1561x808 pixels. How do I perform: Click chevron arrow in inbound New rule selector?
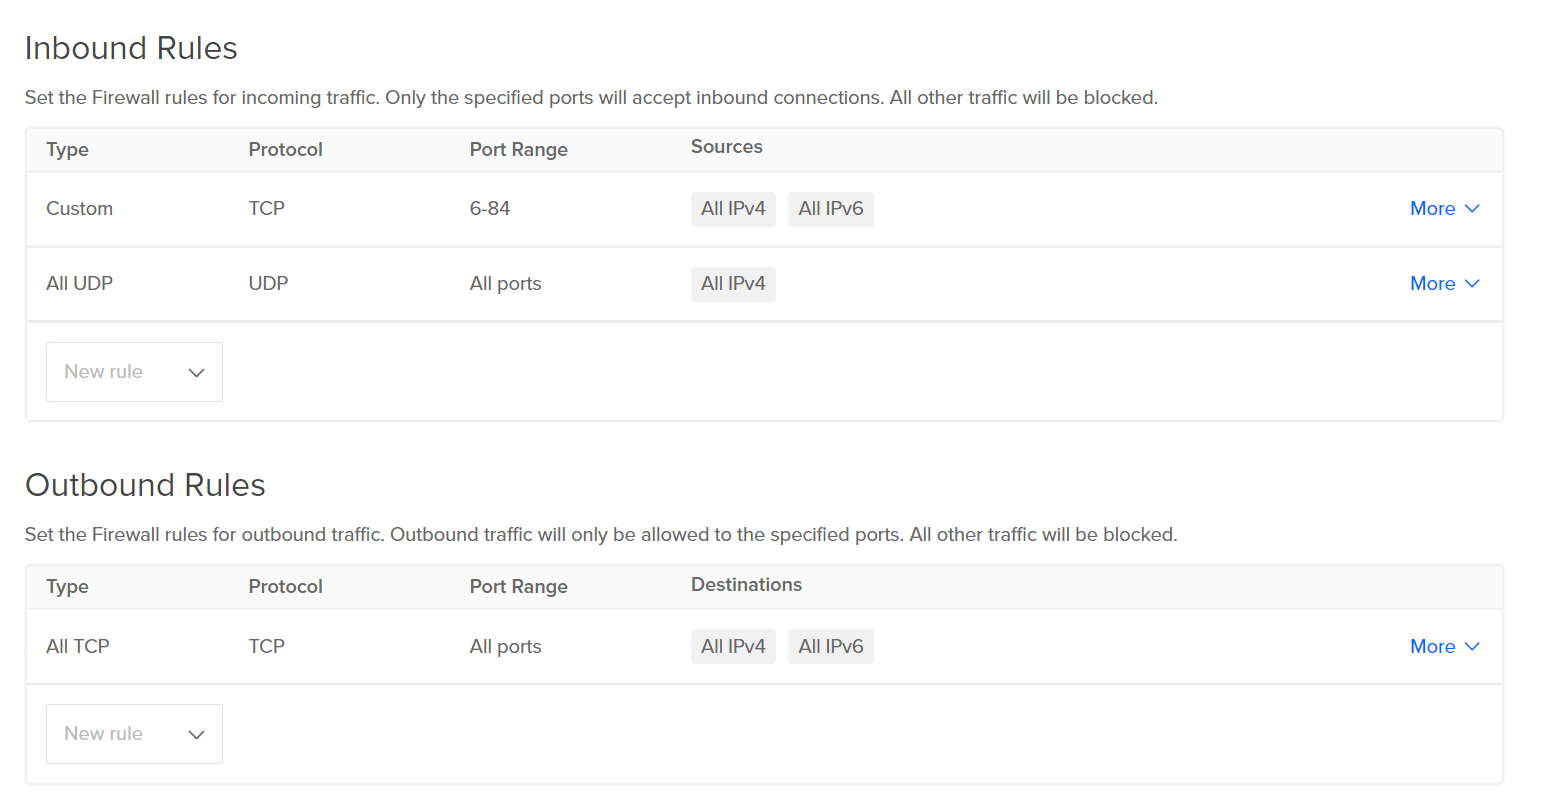coord(197,373)
